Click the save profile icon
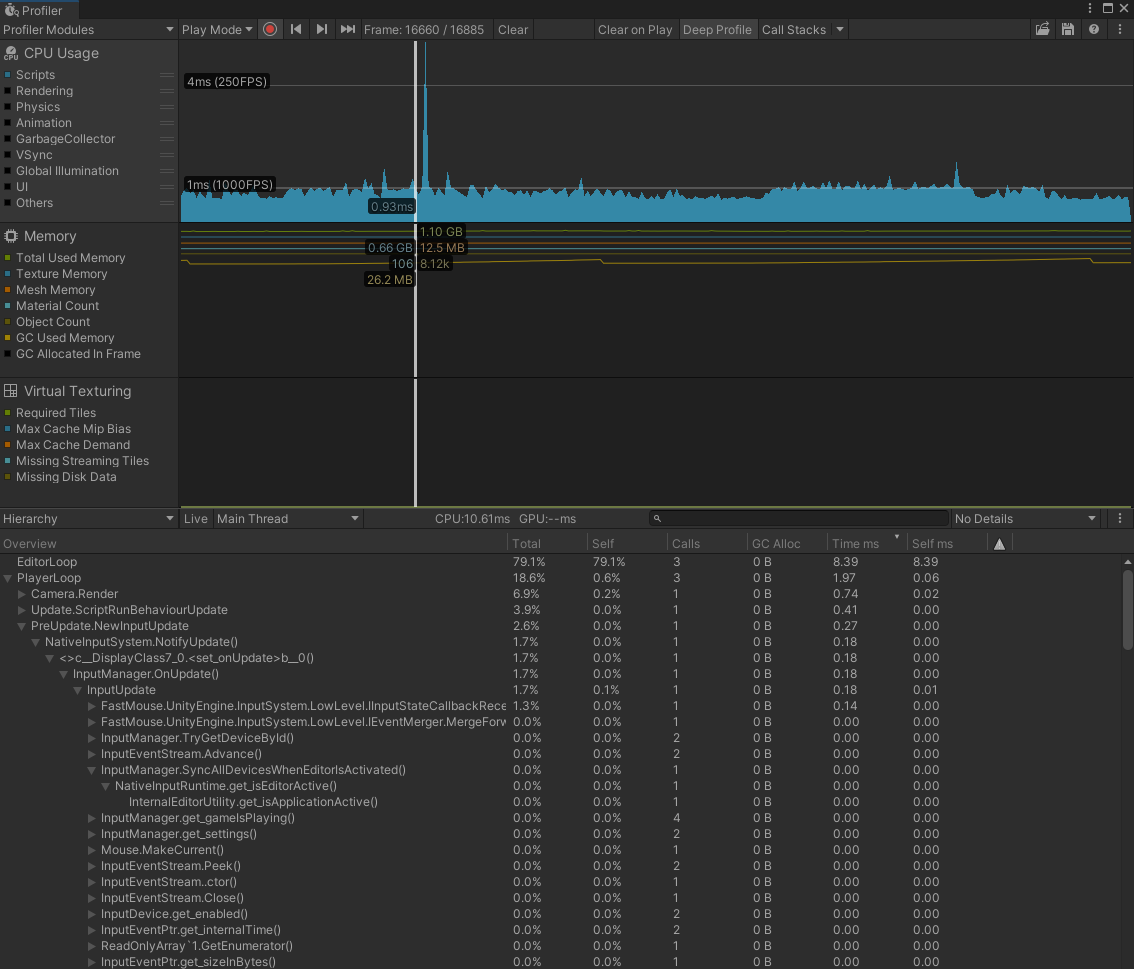 [1068, 29]
